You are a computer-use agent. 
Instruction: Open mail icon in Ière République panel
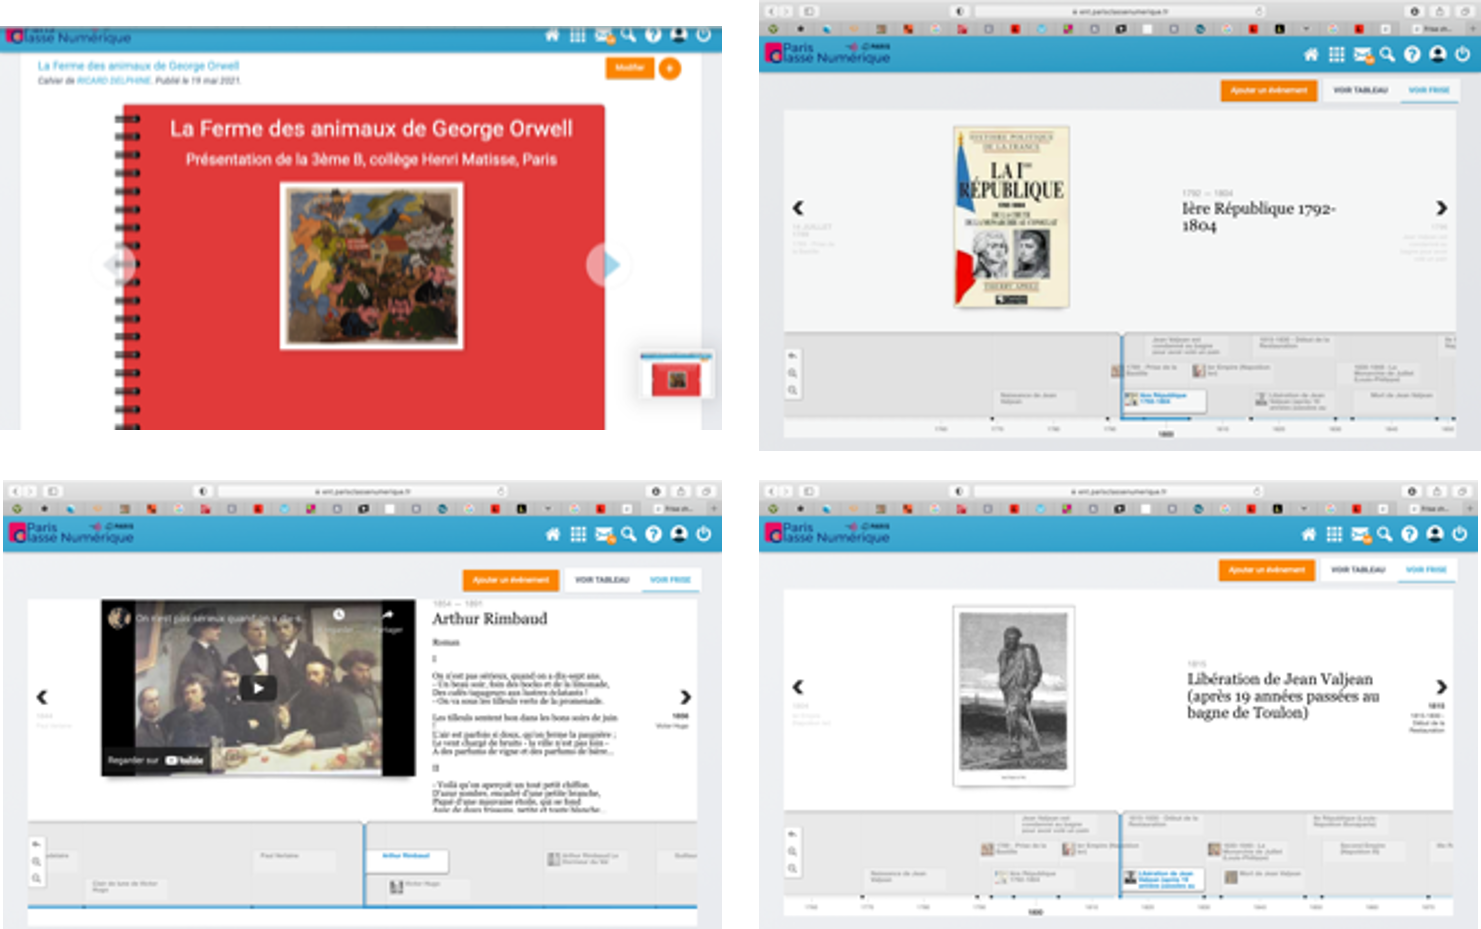click(1362, 54)
